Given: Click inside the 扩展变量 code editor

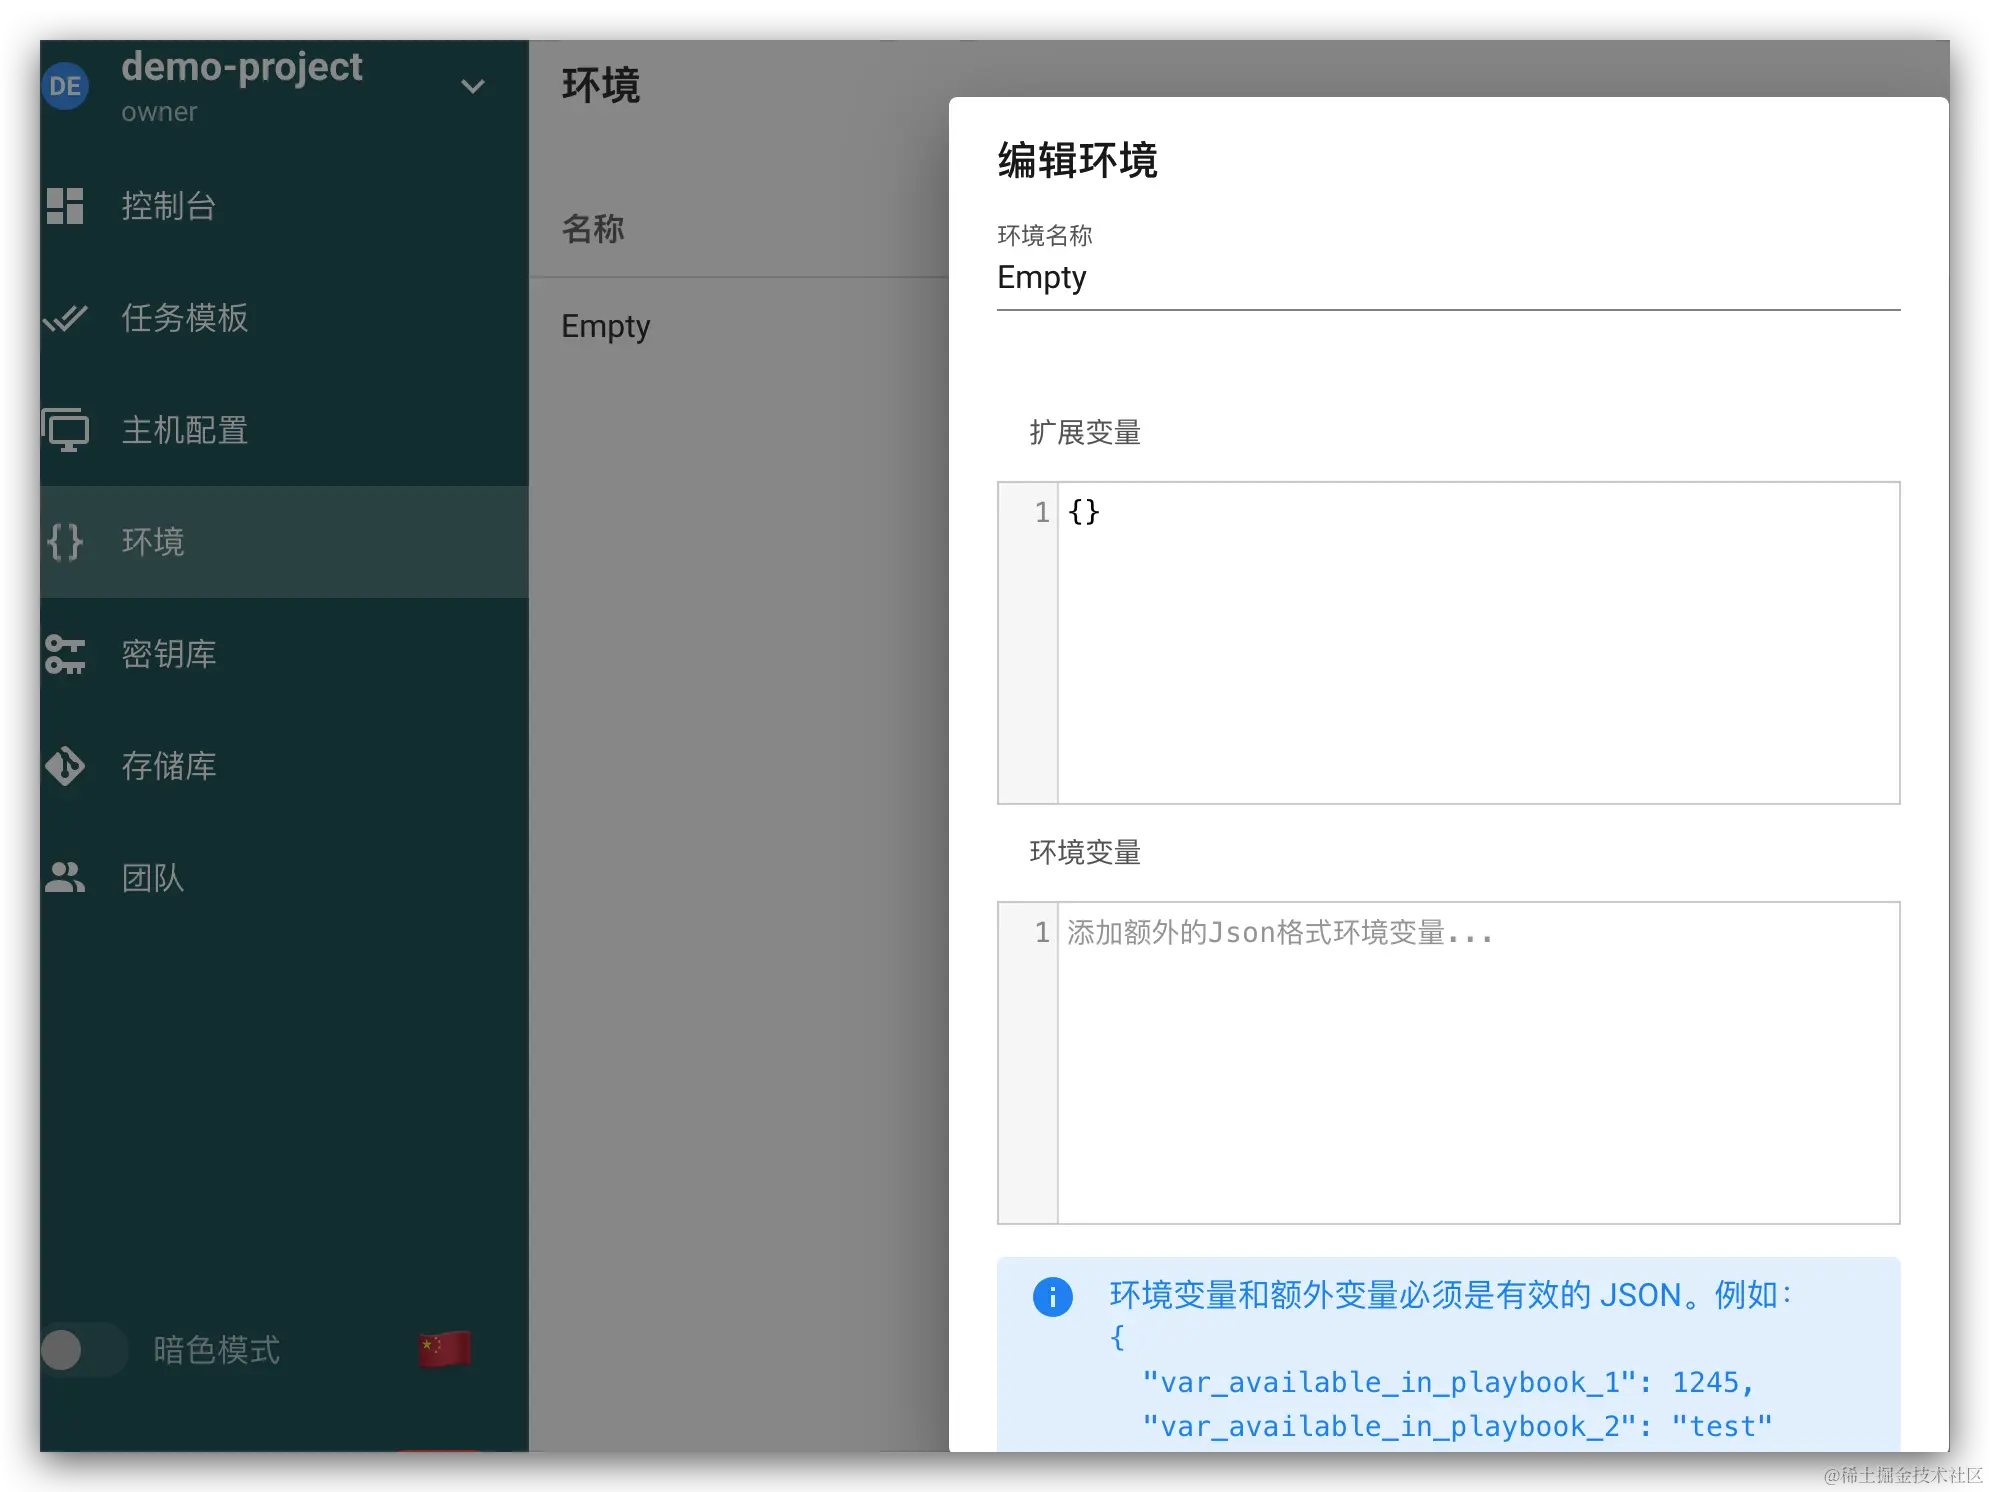Looking at the screenshot, I should click(x=1477, y=642).
